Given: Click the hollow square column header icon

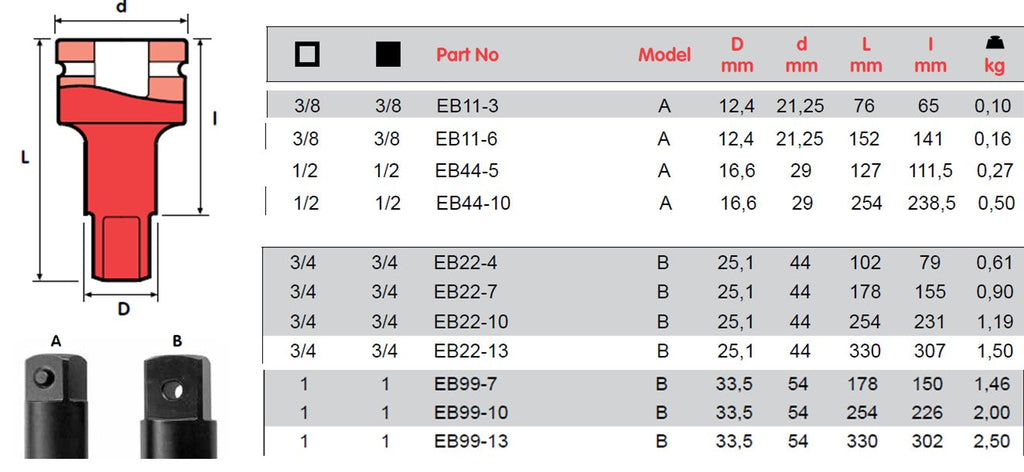Looking at the screenshot, I should point(307,56).
